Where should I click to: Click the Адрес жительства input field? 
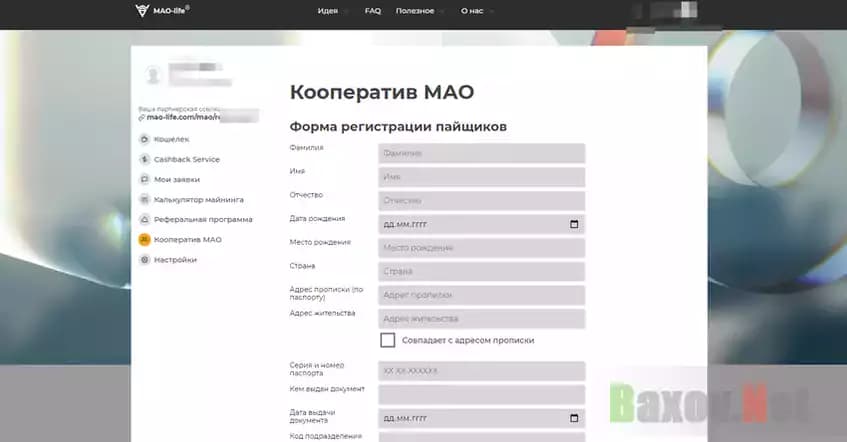tap(482, 319)
